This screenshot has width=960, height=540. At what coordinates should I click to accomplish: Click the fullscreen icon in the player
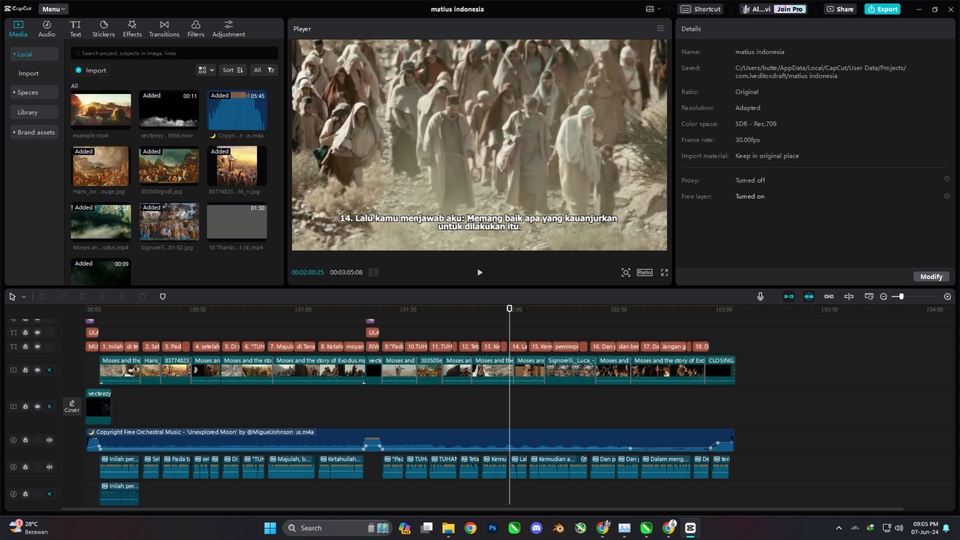coord(664,272)
